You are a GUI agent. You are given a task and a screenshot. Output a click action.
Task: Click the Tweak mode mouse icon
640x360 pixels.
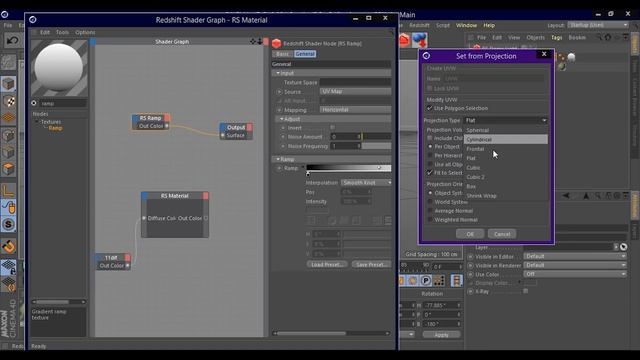pos(8,207)
